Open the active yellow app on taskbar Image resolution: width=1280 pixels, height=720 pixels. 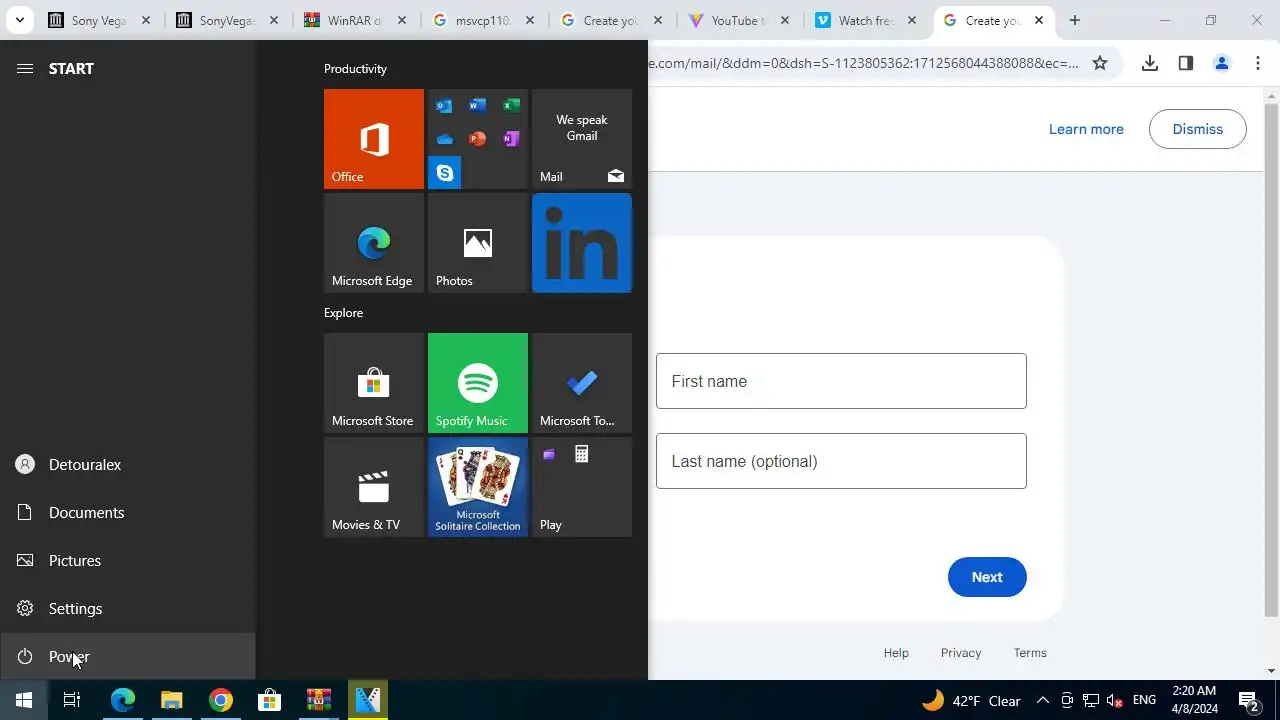pyautogui.click(x=368, y=700)
